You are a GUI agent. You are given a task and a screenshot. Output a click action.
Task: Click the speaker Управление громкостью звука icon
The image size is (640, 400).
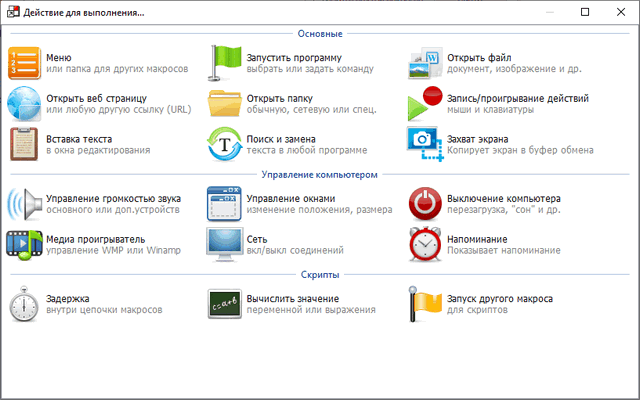tap(24, 204)
